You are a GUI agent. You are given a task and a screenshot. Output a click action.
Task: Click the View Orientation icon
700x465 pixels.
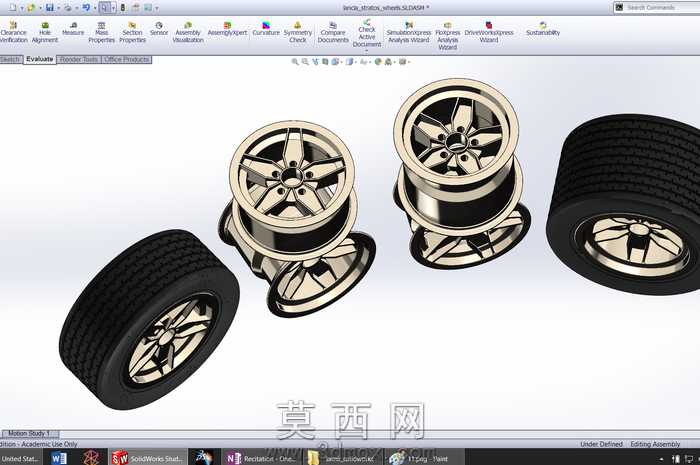pos(335,62)
